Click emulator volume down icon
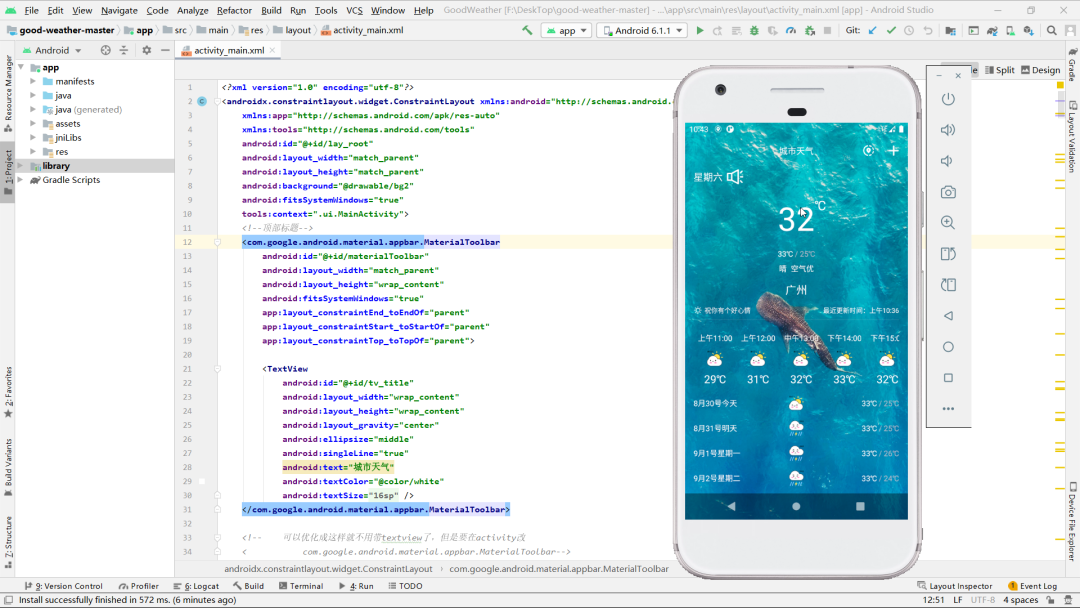Screen dimensions: 1080x608 (x=948, y=160)
